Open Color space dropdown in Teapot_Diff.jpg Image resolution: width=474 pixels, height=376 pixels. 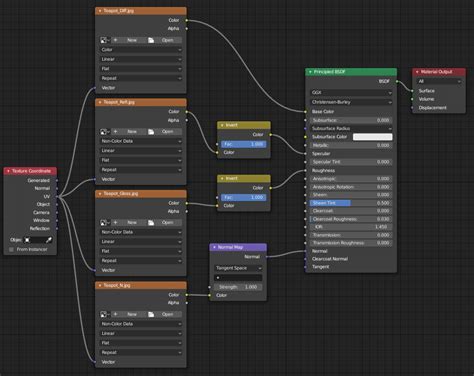(x=141, y=50)
